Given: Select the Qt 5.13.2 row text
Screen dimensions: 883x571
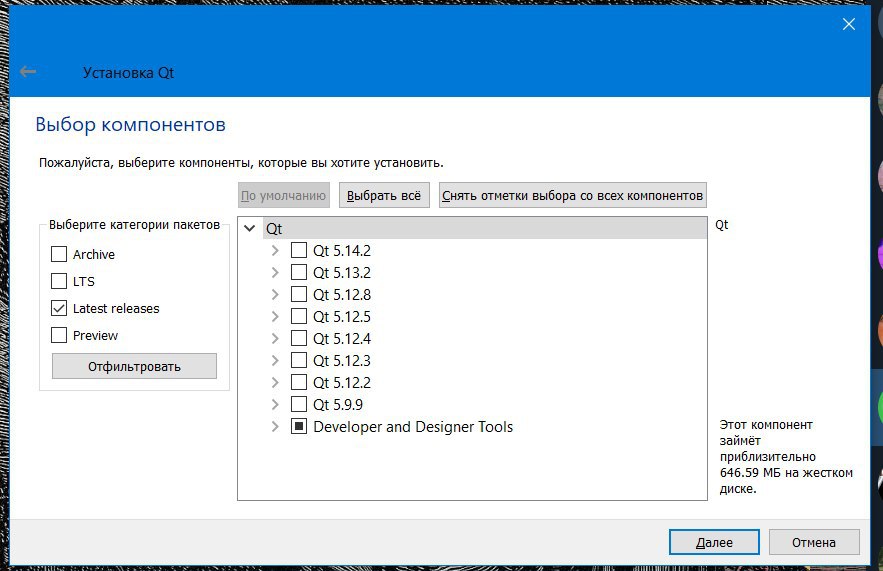Looking at the screenshot, I should point(342,272).
